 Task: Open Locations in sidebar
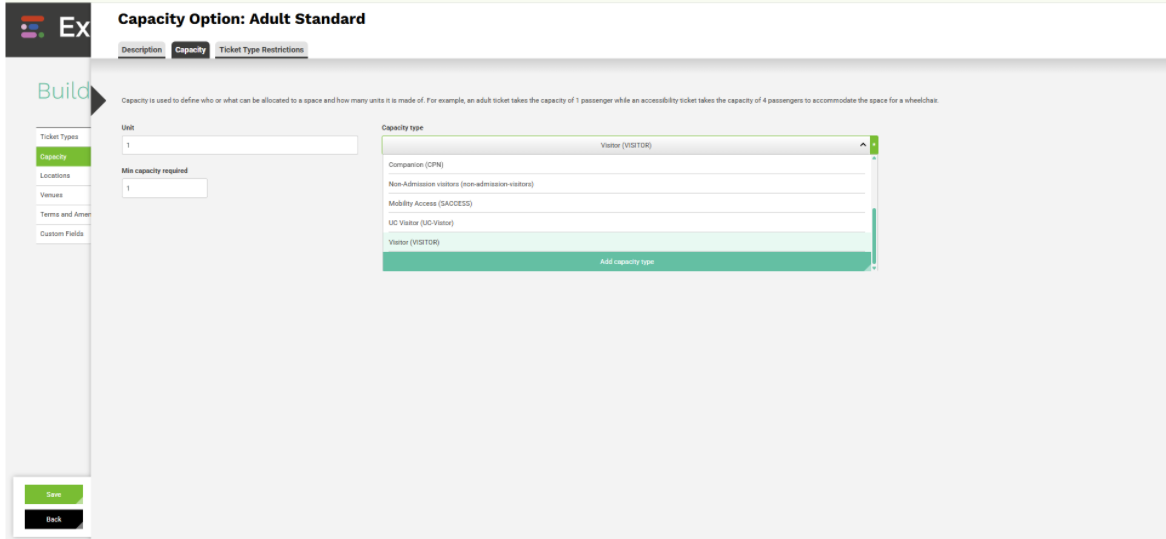(x=63, y=175)
